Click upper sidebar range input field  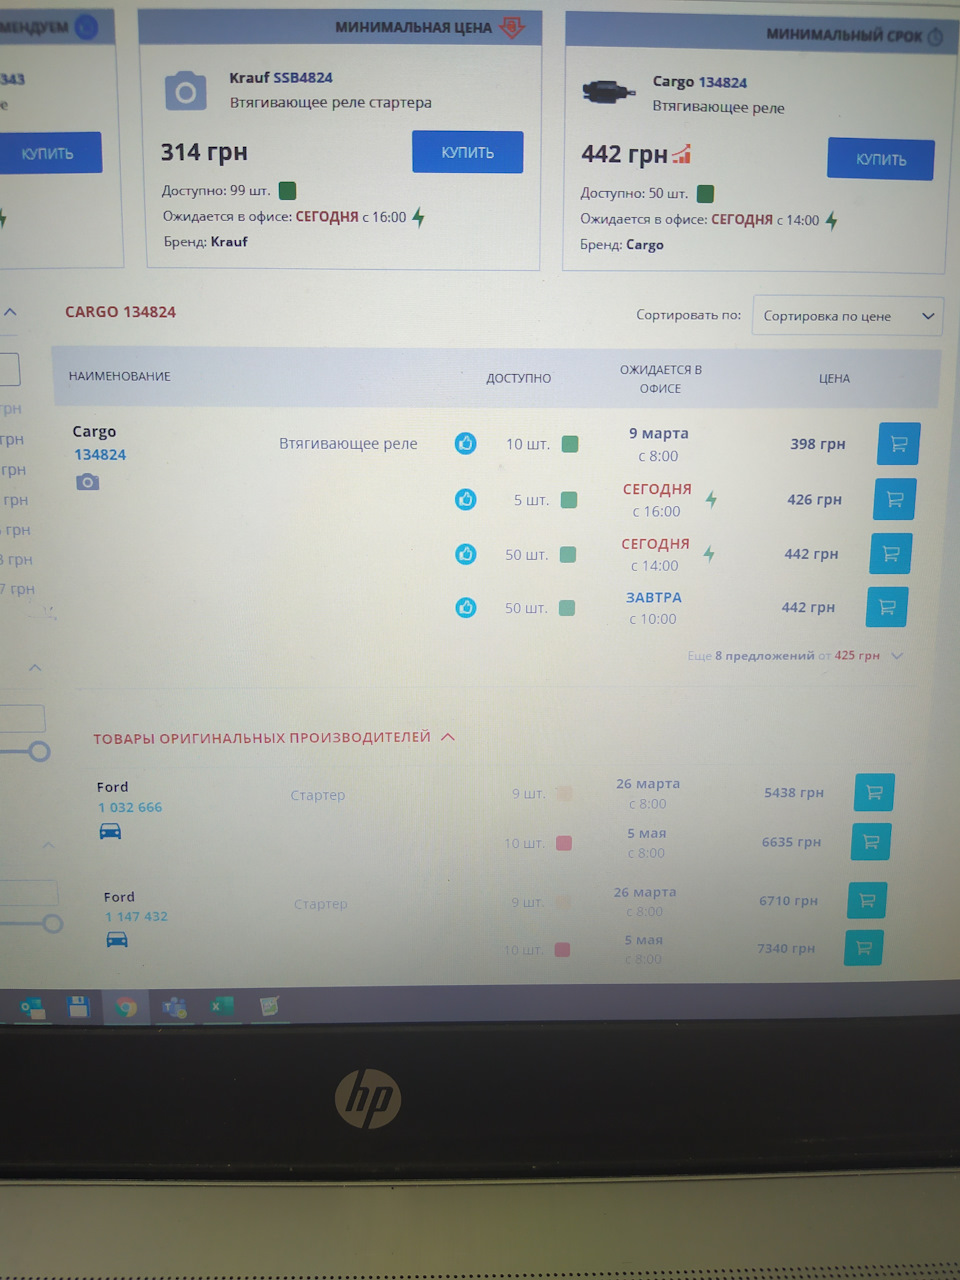tap(22, 719)
